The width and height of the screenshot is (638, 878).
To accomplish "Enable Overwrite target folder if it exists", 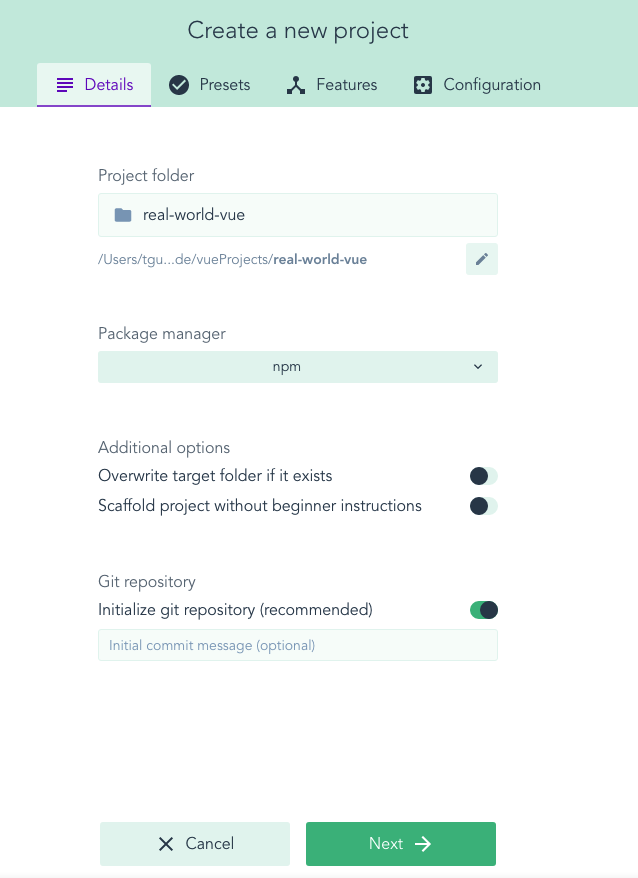I will click(483, 476).
